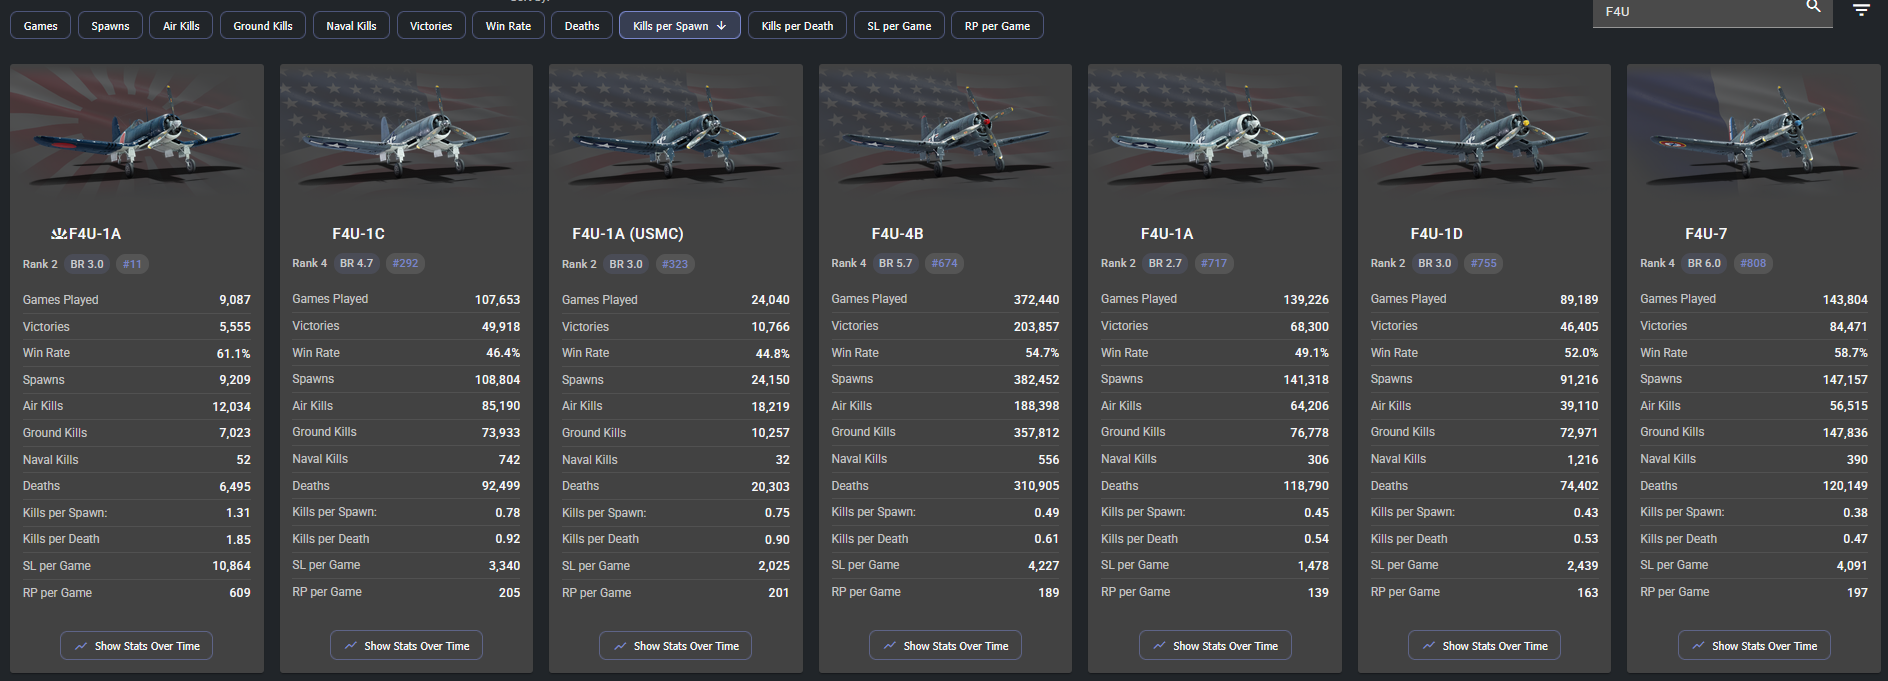Open the filter options icon
The width and height of the screenshot is (1888, 681).
pyautogui.click(x=1861, y=10)
